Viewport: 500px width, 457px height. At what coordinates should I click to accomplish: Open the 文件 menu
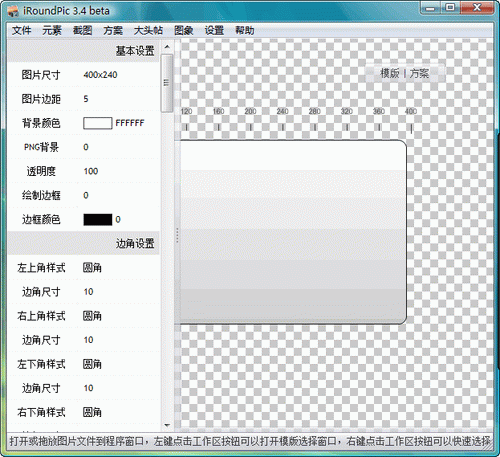(22, 30)
